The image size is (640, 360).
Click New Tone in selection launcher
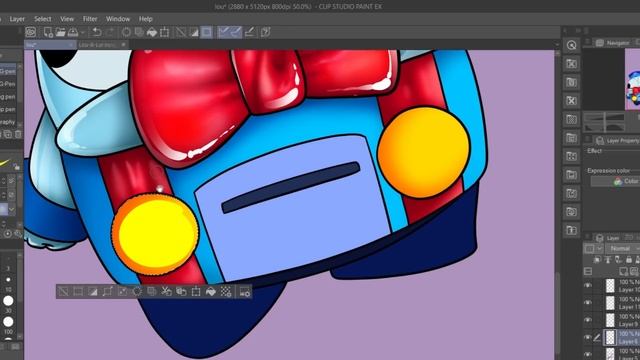point(226,291)
